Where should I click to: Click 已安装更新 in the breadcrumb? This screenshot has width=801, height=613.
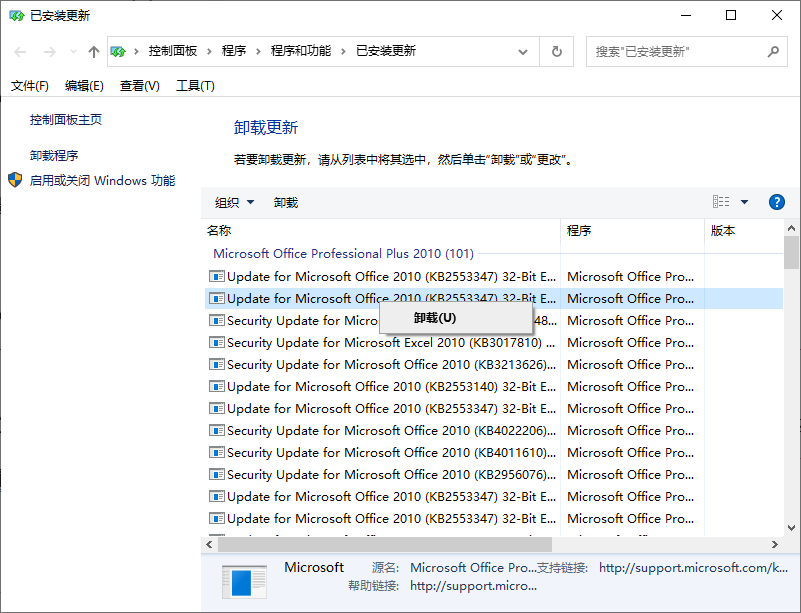click(386, 51)
